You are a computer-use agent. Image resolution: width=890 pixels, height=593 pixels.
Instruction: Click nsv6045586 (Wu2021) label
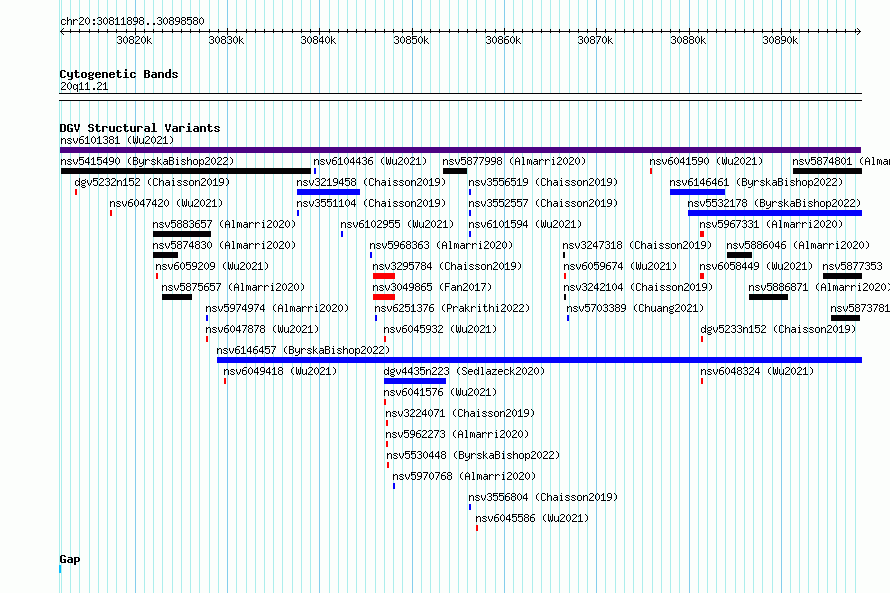532,518
